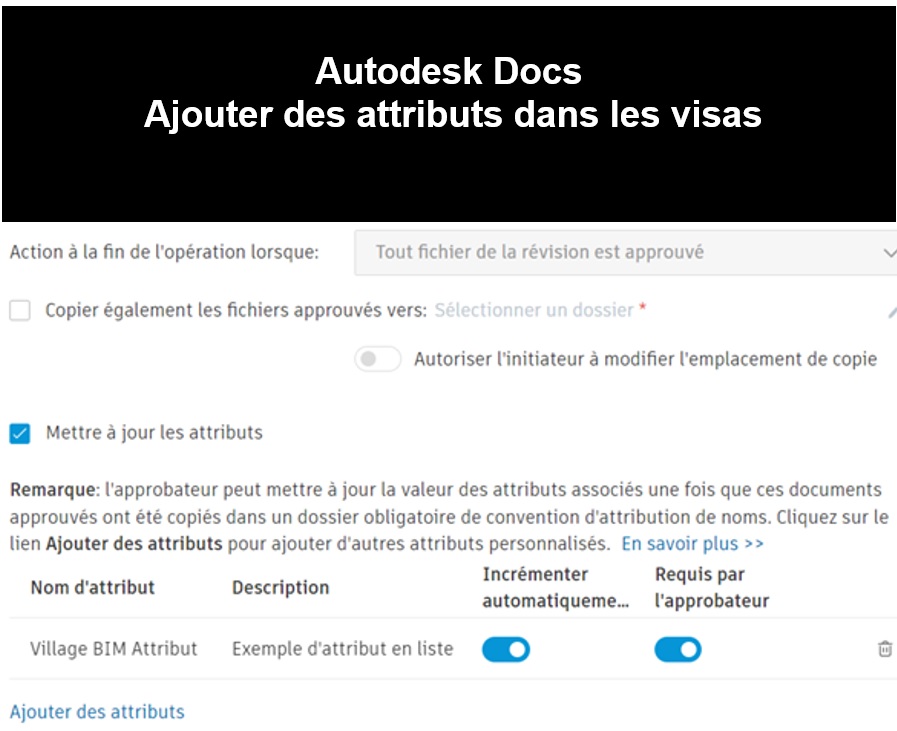Click 'Ajouter des attributs' link below the table
This screenshot has height=731, width=897.
pyautogui.click(x=97, y=712)
